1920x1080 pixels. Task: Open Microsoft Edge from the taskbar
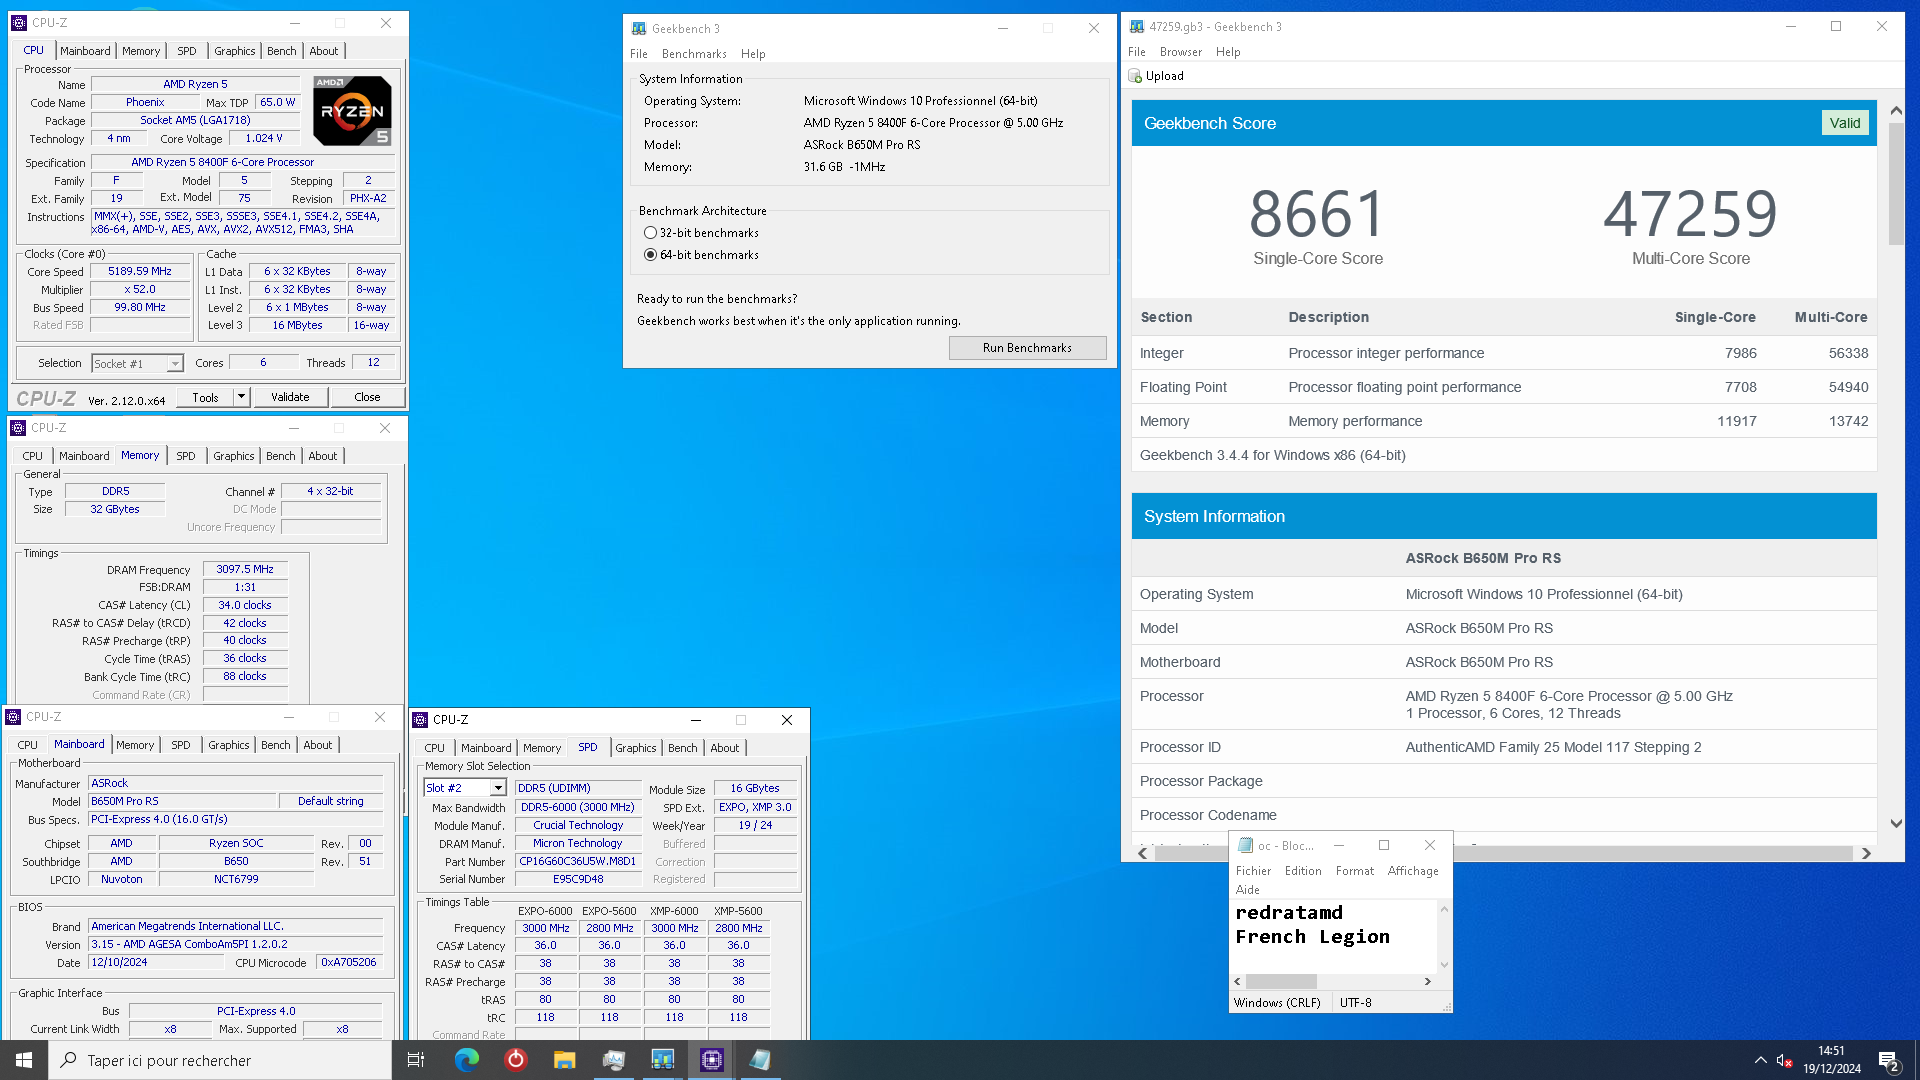467,1060
